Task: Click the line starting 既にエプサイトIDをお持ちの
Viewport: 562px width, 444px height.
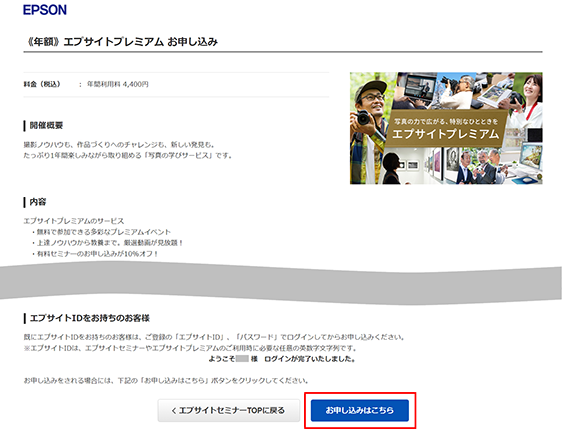Action: (x=214, y=337)
